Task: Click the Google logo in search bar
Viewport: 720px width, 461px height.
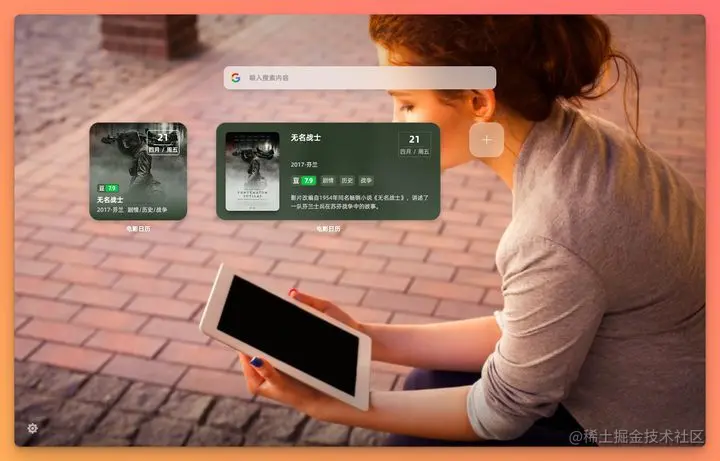Action: 236,78
